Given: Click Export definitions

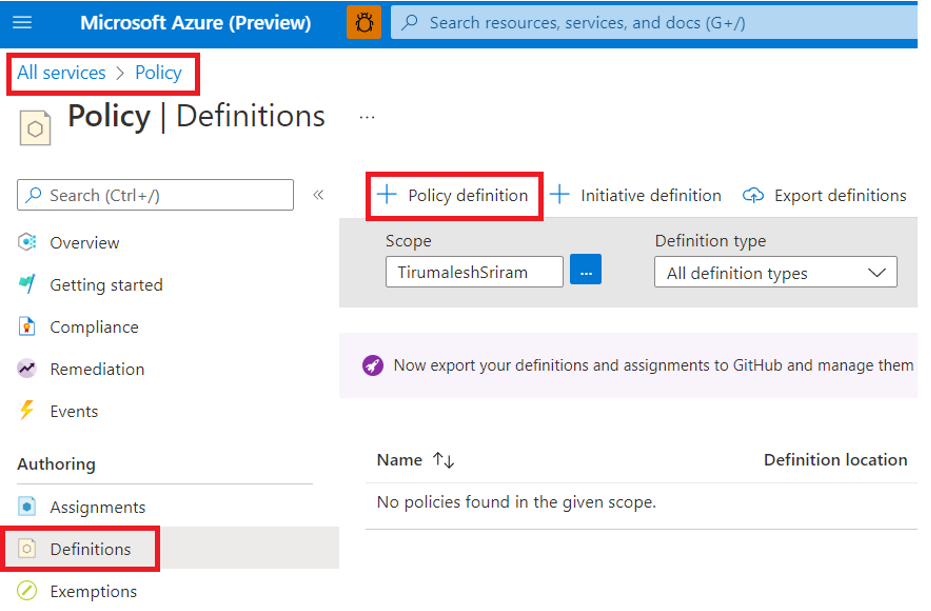Looking at the screenshot, I should [x=825, y=196].
